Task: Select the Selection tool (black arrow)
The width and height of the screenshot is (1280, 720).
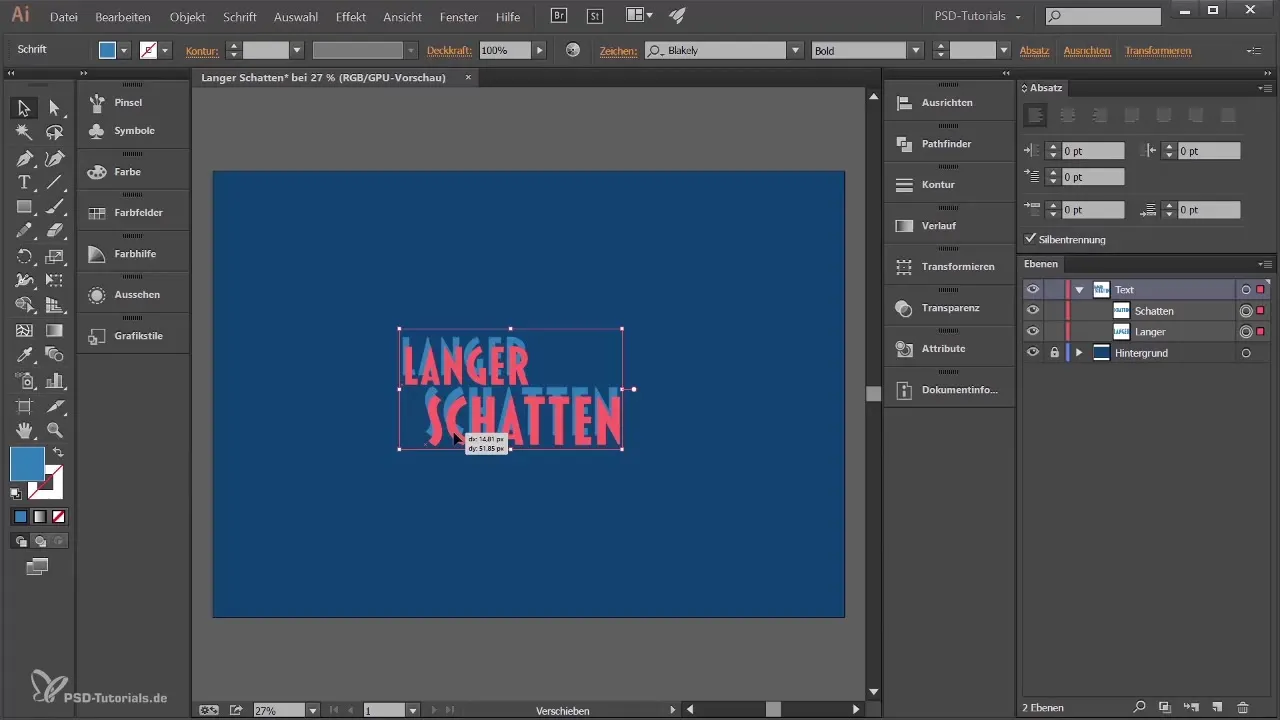Action: (x=24, y=108)
